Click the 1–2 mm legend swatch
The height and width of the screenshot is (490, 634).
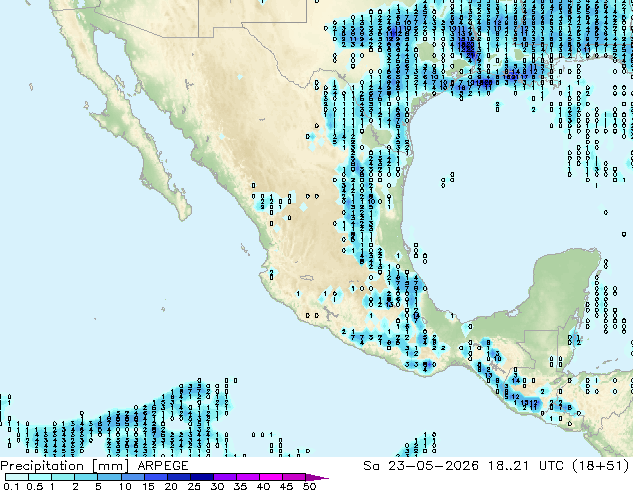[x=63, y=477]
